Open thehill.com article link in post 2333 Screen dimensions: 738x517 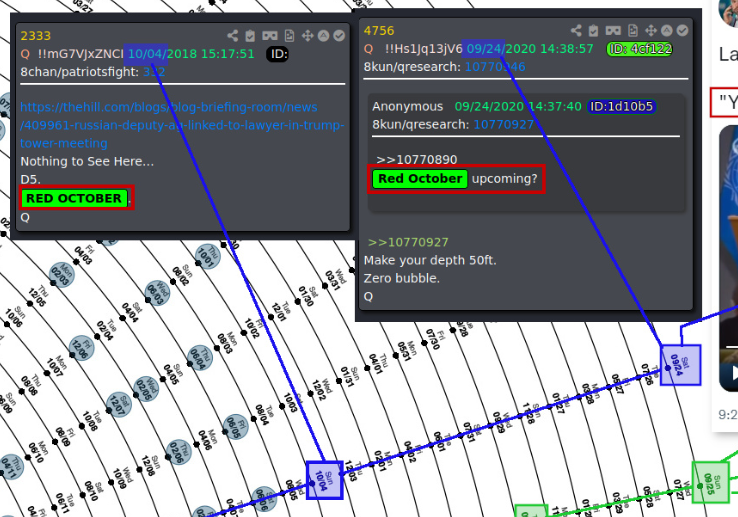point(182,125)
